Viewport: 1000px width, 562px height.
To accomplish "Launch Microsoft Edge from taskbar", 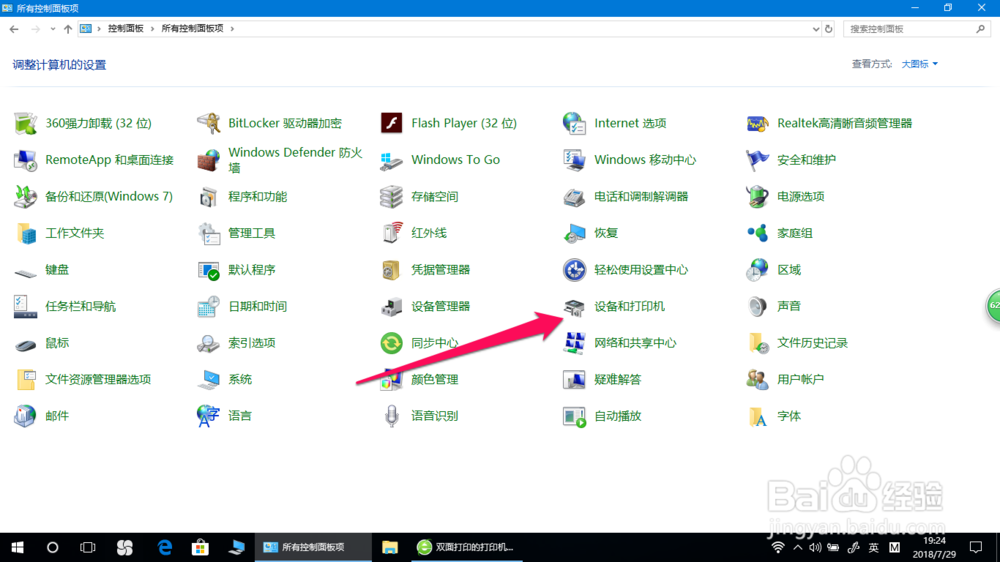I will (x=165, y=547).
